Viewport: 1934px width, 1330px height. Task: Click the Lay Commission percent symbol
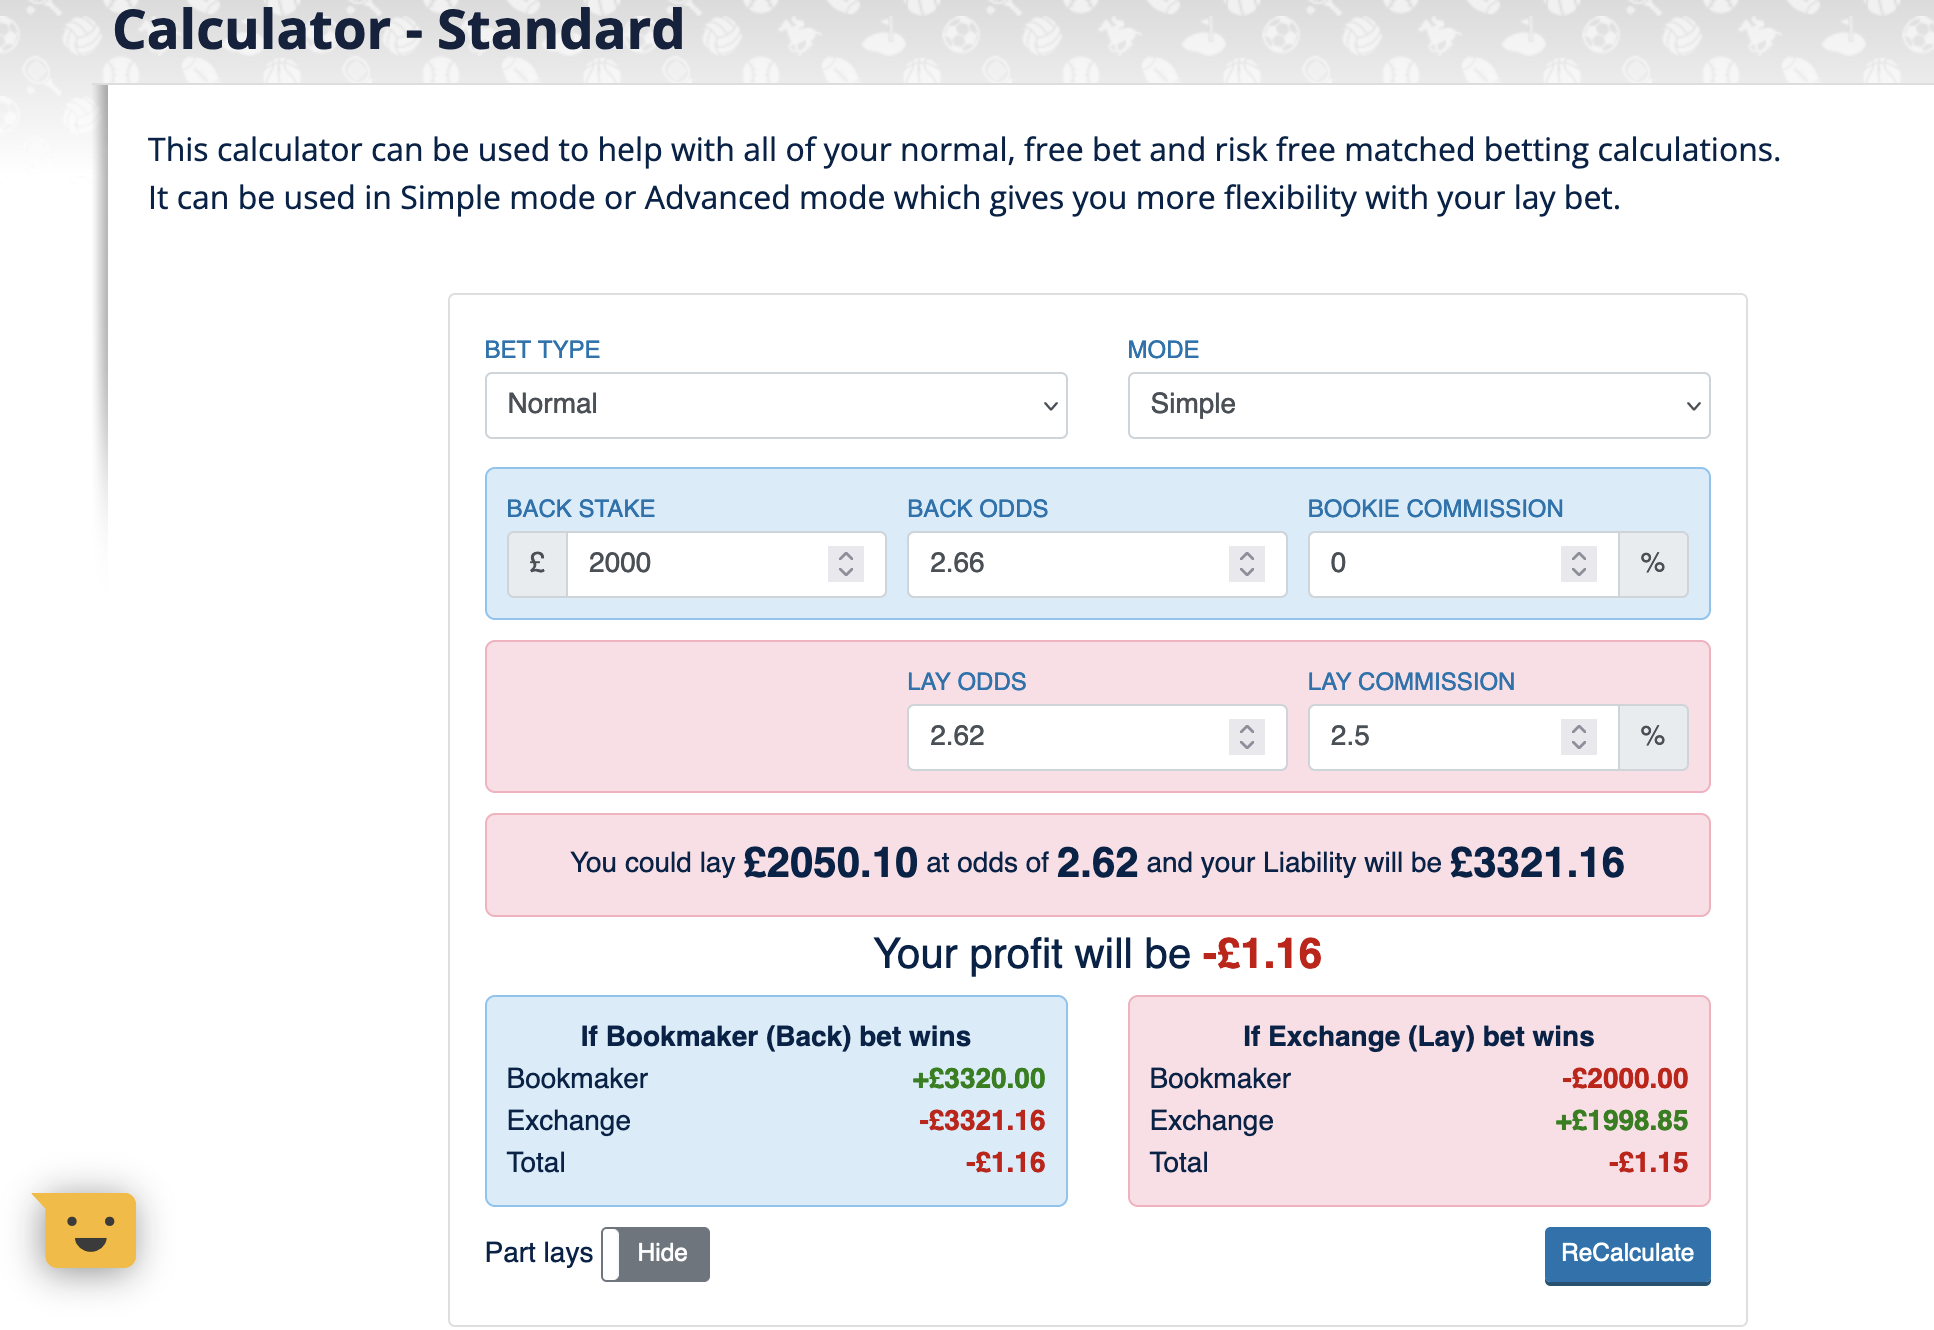click(x=1652, y=737)
